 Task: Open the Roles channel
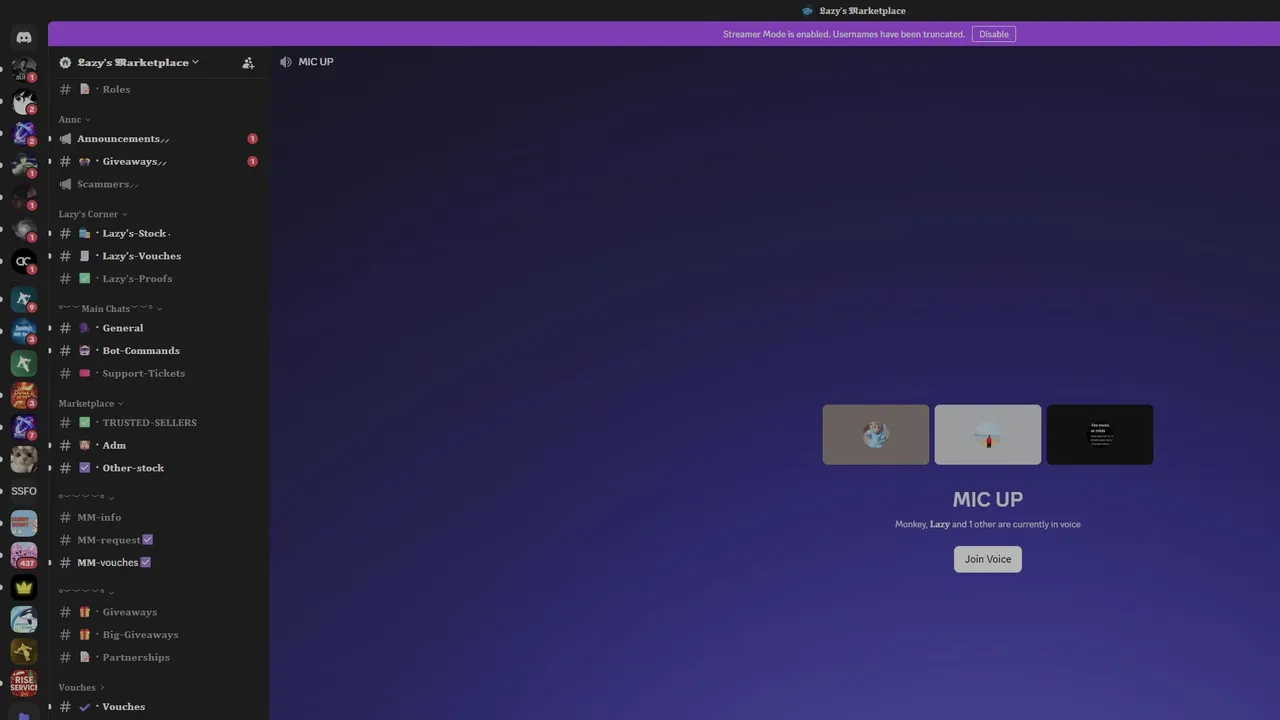pos(159,89)
